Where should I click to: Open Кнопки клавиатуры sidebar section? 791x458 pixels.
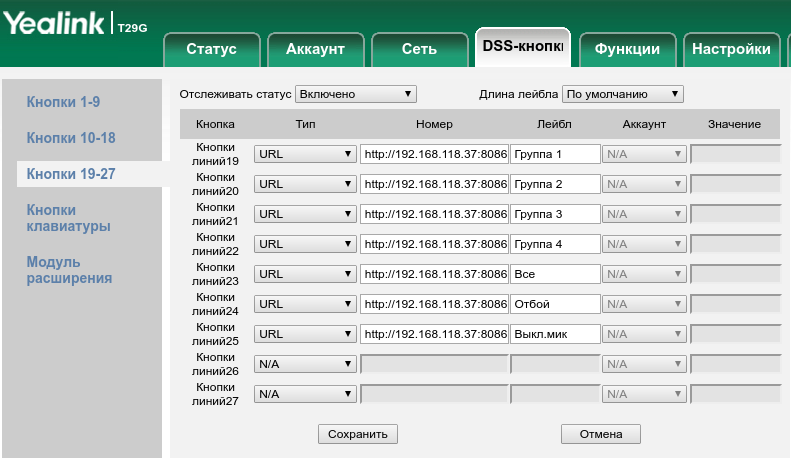(x=68, y=217)
